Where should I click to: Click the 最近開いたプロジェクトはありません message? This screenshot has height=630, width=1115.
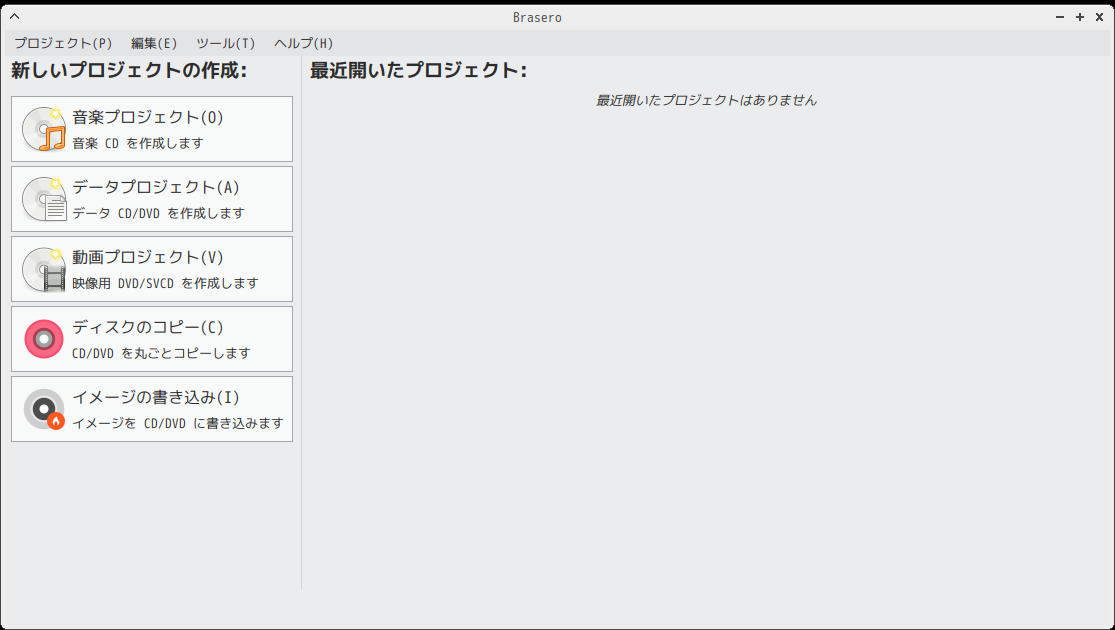pos(706,100)
